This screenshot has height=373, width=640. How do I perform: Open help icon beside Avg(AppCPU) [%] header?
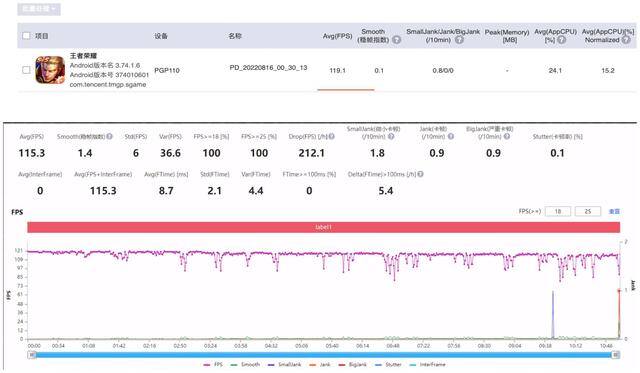pos(562,40)
